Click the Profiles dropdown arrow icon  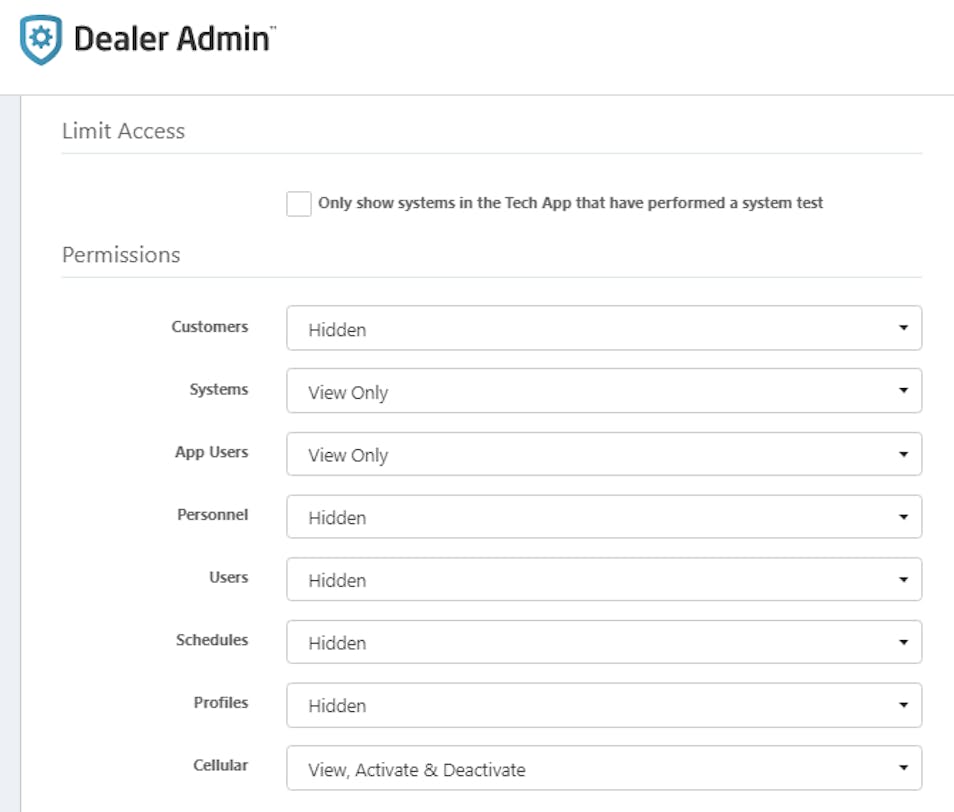coord(904,705)
